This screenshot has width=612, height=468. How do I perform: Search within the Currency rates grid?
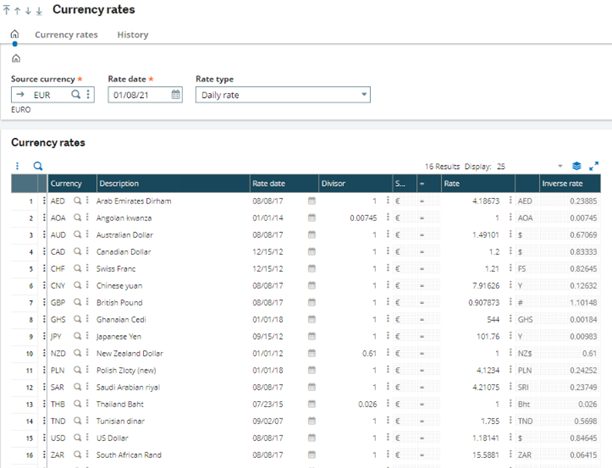[38, 166]
